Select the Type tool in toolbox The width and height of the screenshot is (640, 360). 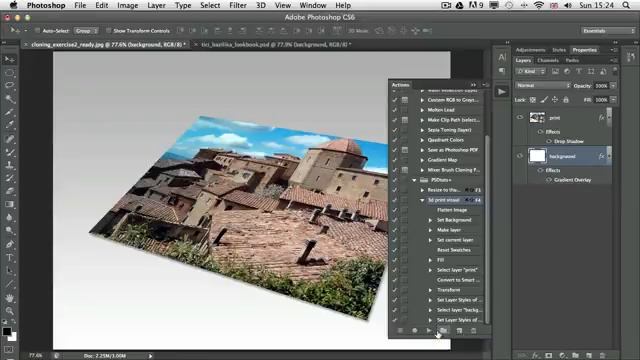pos(9,258)
